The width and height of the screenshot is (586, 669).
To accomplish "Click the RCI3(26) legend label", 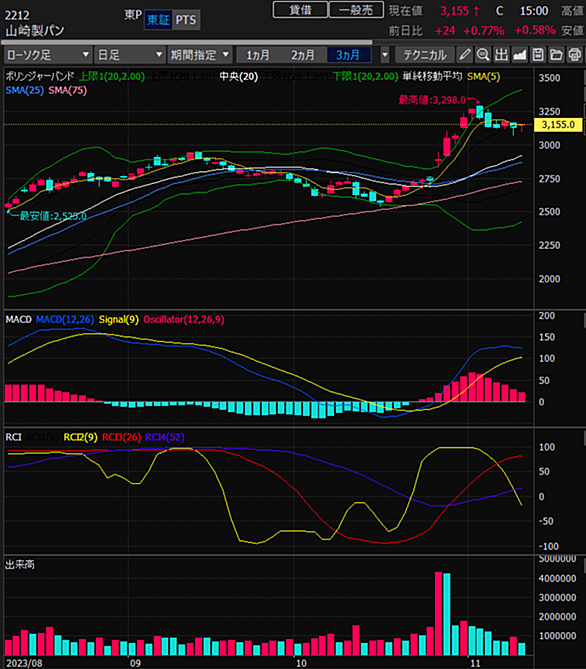I will tap(122, 437).
